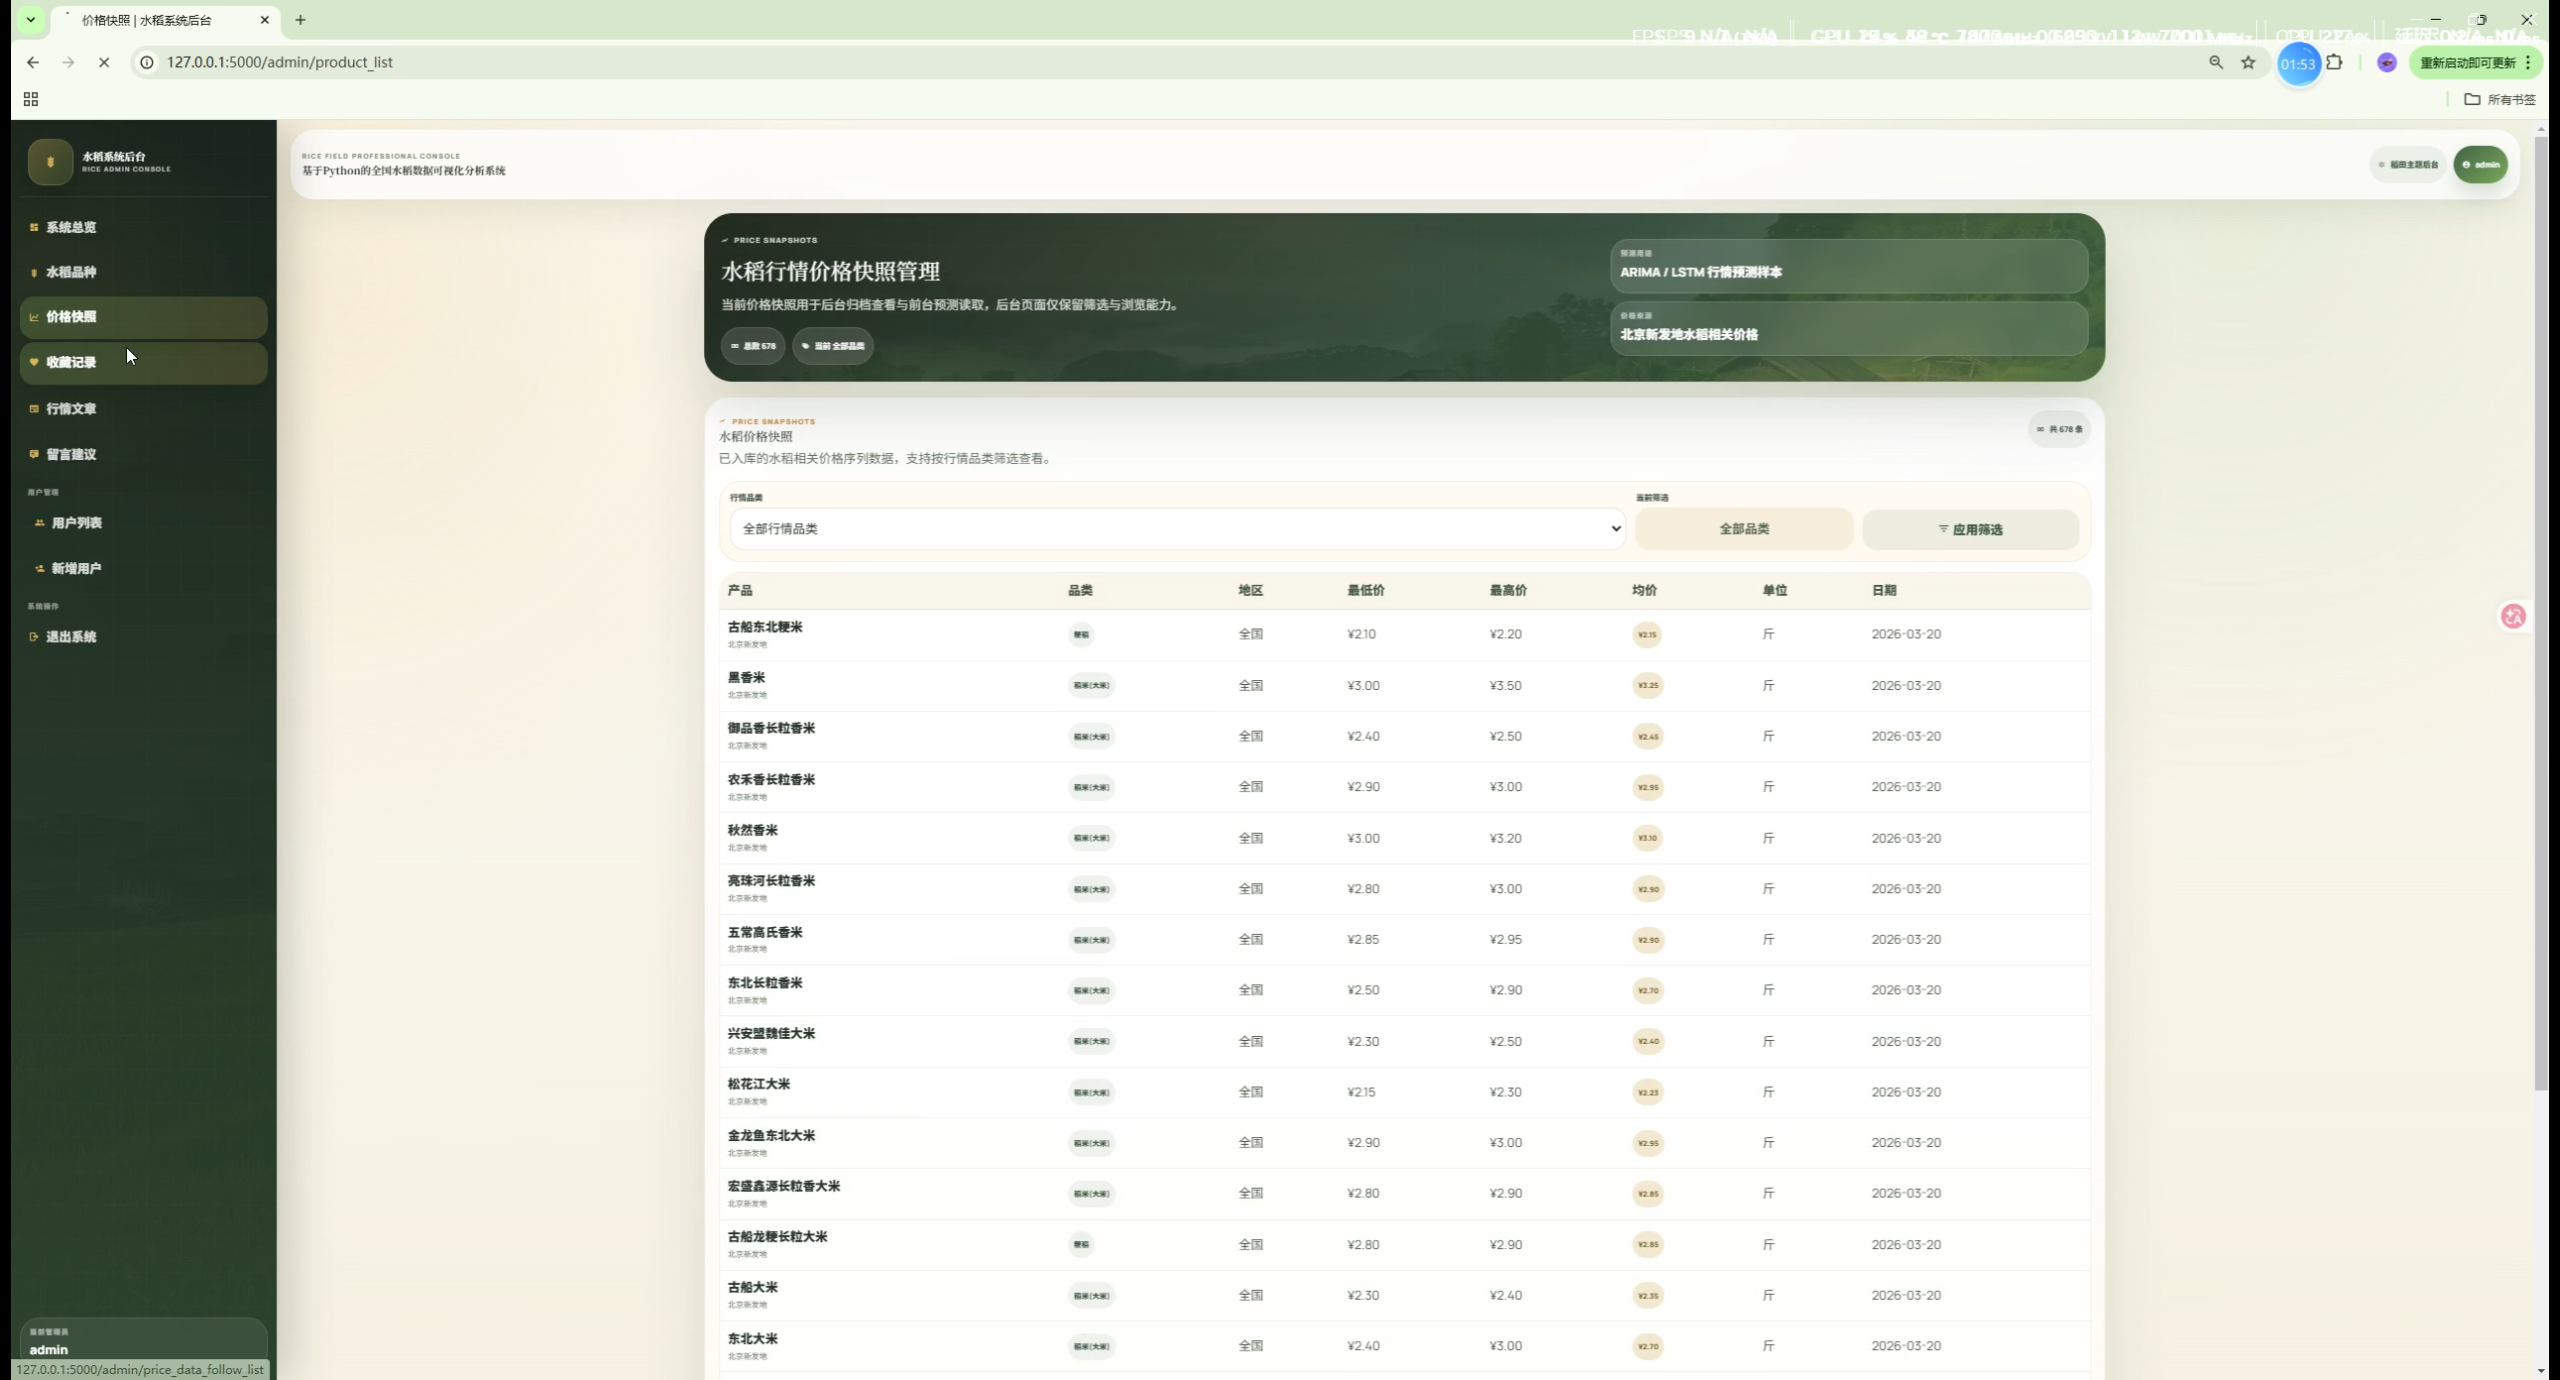This screenshot has height=1380, width=2560.
Task: Click the admin user button at top right
Action: click(2480, 164)
